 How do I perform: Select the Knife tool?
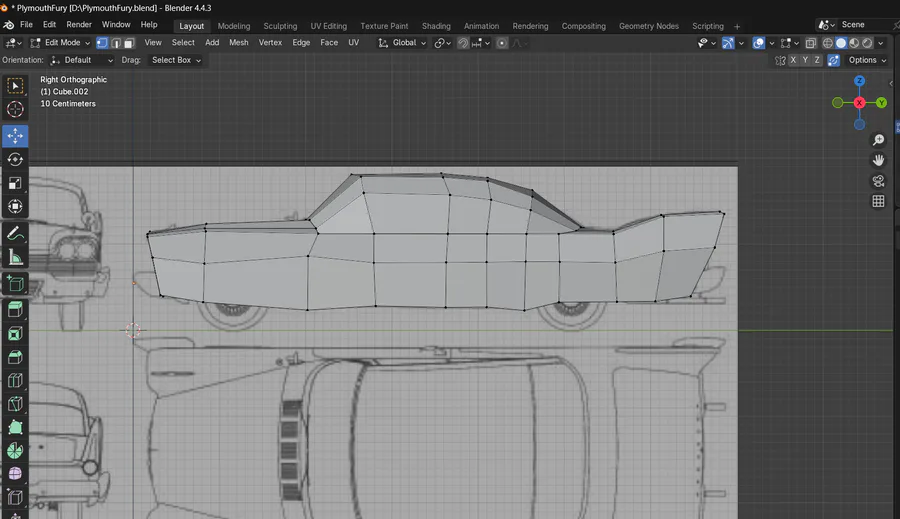coord(15,404)
